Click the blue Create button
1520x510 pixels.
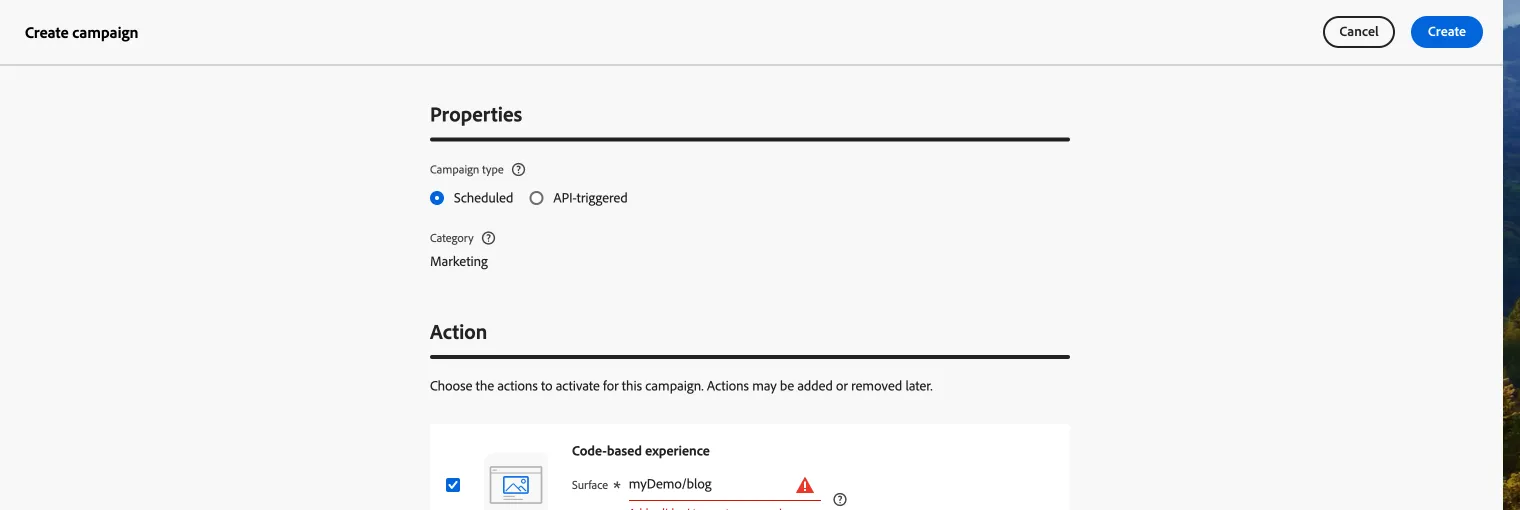(x=1446, y=32)
